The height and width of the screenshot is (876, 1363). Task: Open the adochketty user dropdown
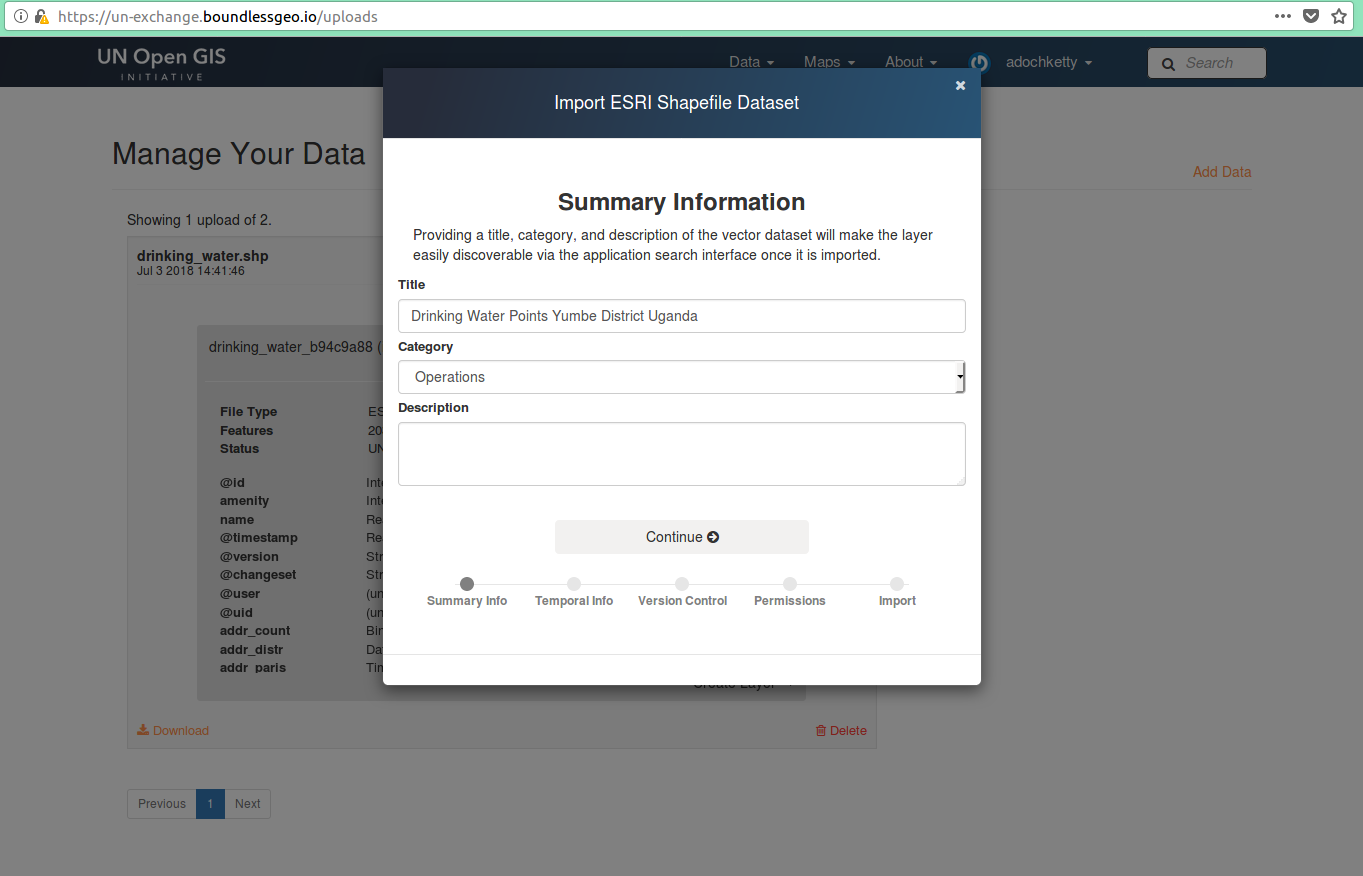point(1048,62)
